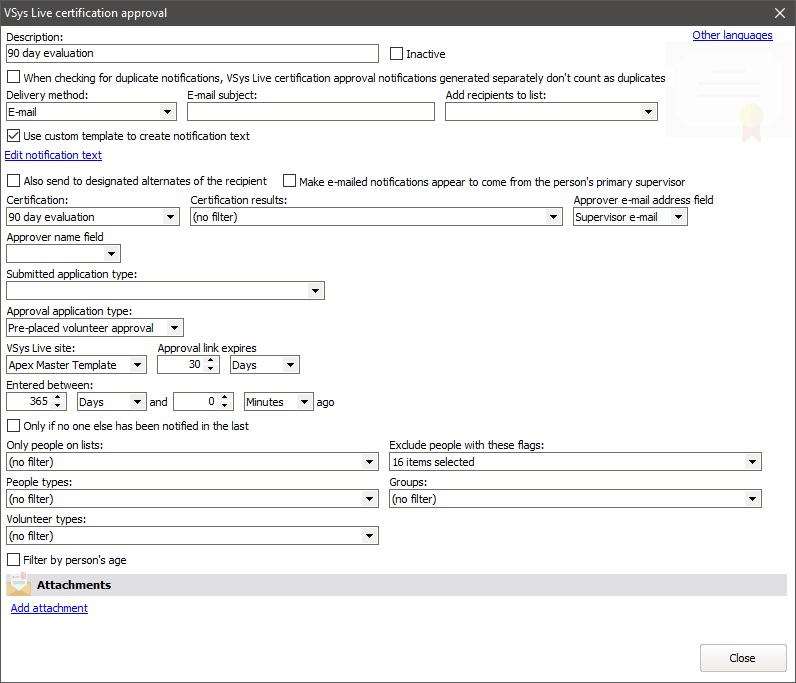Click the Add attachment link
Image resolution: width=796 pixels, height=683 pixels.
[49, 608]
